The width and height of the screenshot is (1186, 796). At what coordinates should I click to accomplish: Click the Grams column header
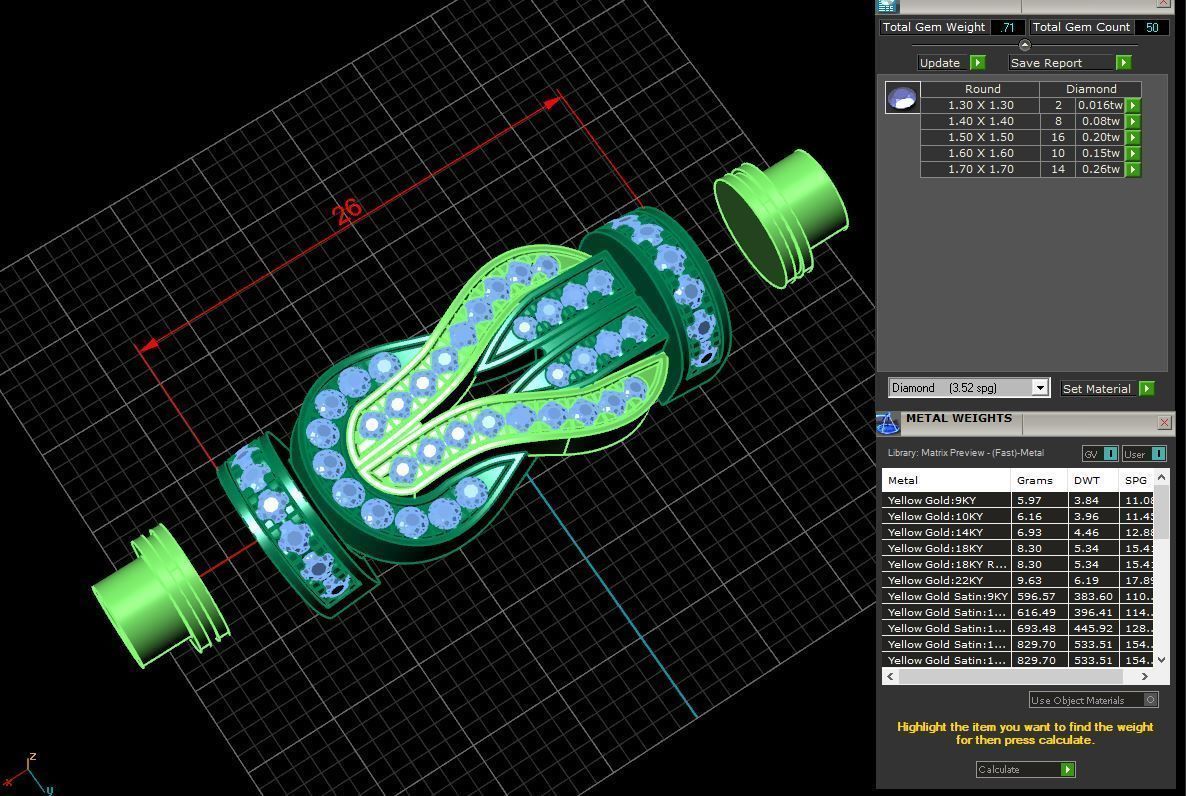pyautogui.click(x=1039, y=480)
